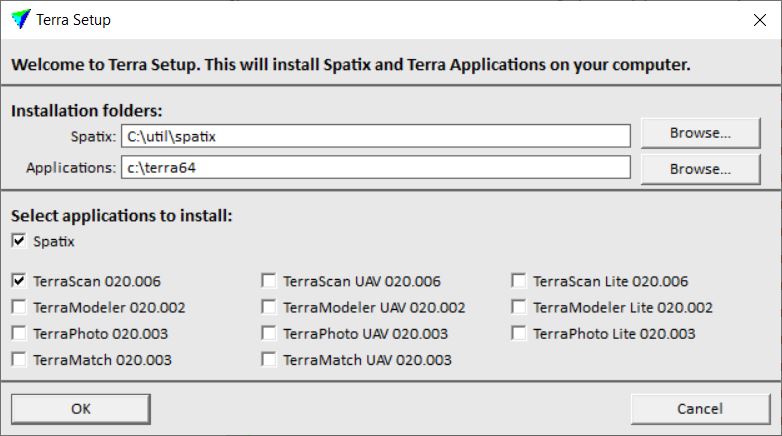The image size is (782, 436).
Task: Browse for the Spatix installation folder
Action: (x=700, y=132)
